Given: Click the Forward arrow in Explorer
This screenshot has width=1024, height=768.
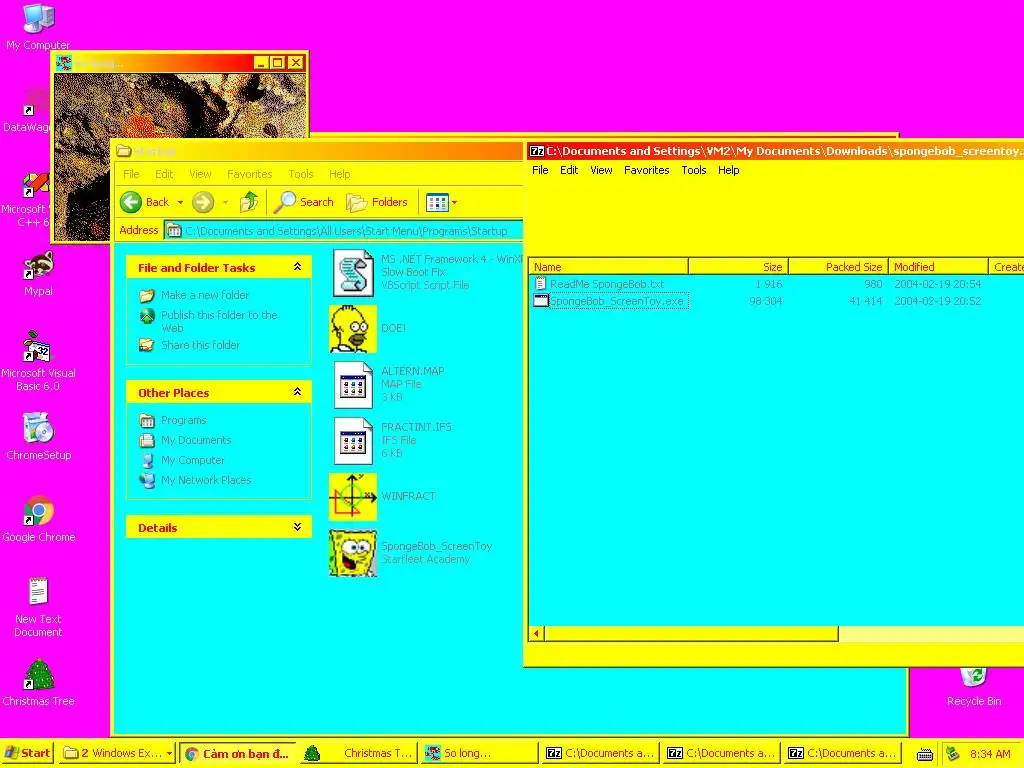Looking at the screenshot, I should point(203,202).
